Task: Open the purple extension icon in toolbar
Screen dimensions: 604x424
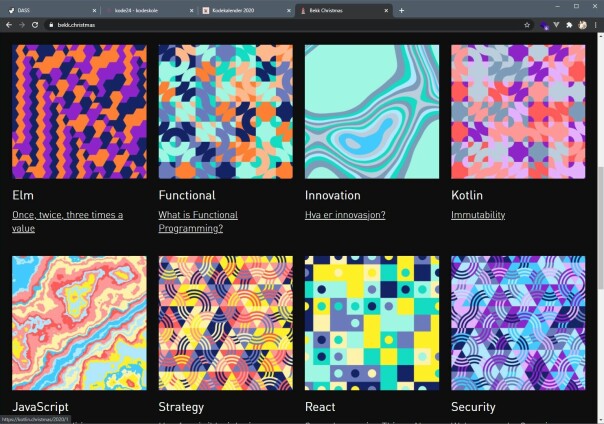Action: click(x=544, y=25)
